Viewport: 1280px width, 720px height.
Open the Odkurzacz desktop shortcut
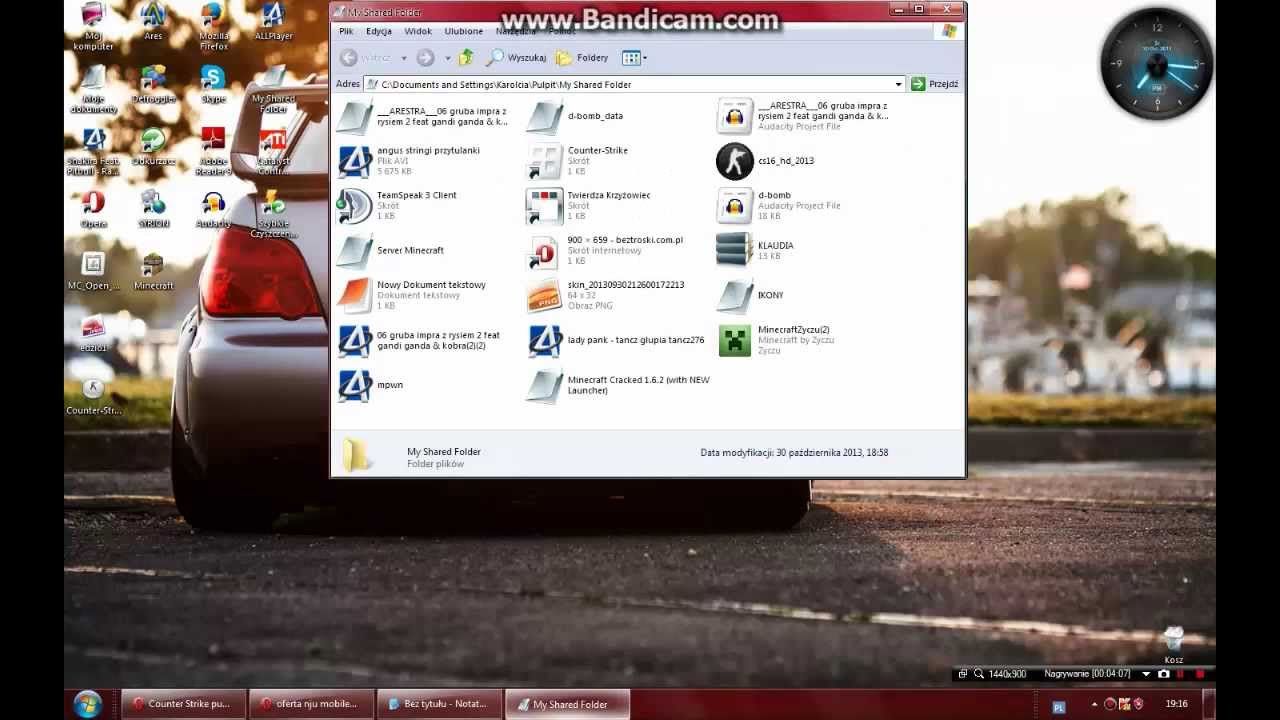(x=153, y=146)
